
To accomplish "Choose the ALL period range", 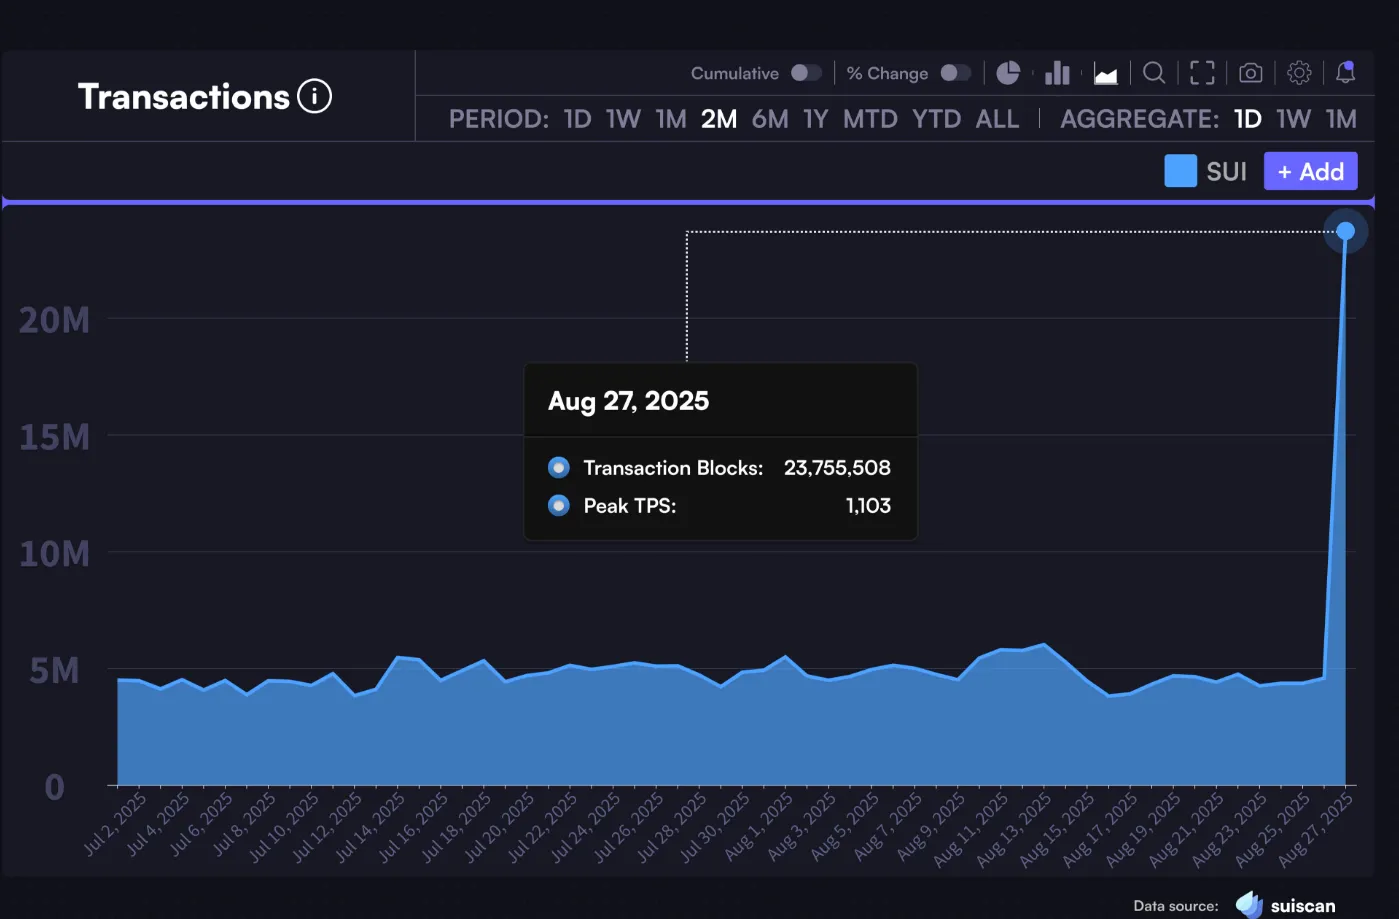I will 997,119.
